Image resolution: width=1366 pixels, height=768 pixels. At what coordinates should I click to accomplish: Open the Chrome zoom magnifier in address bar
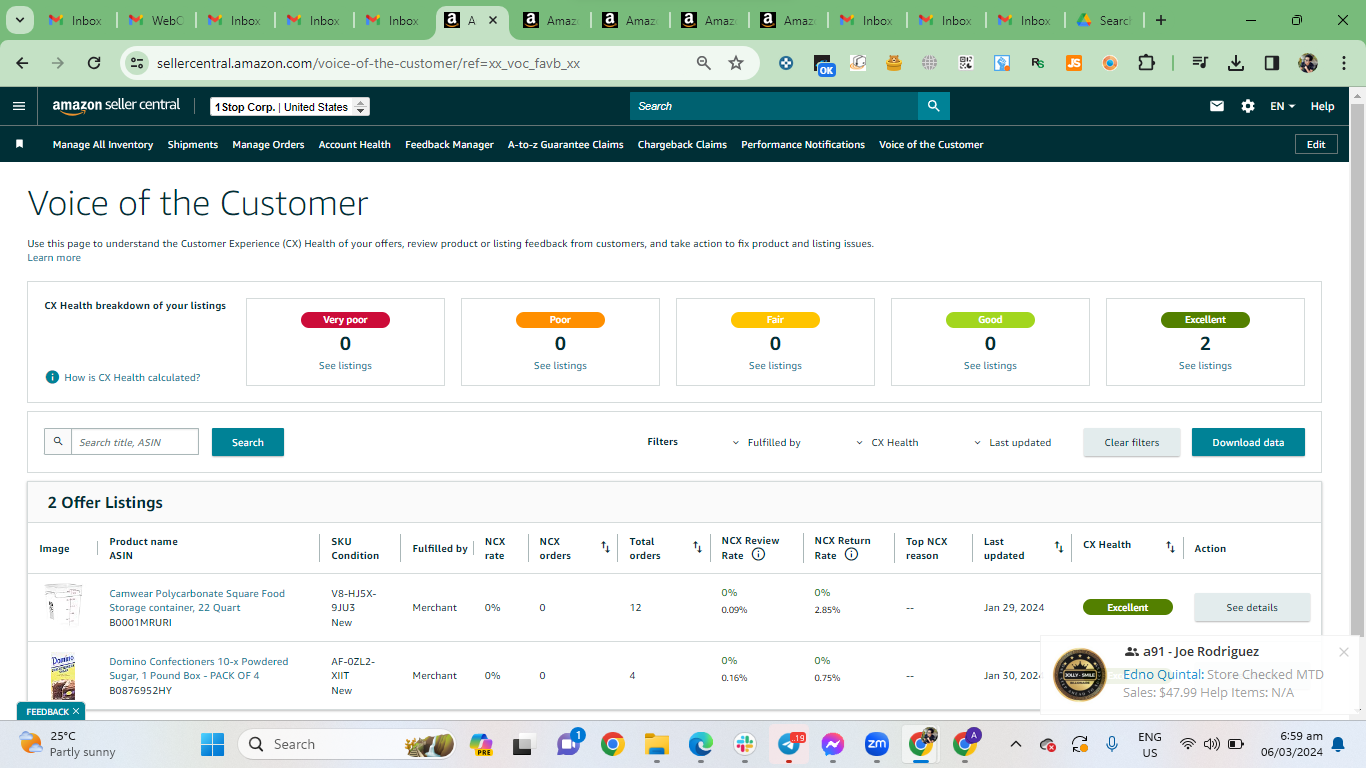tap(704, 63)
